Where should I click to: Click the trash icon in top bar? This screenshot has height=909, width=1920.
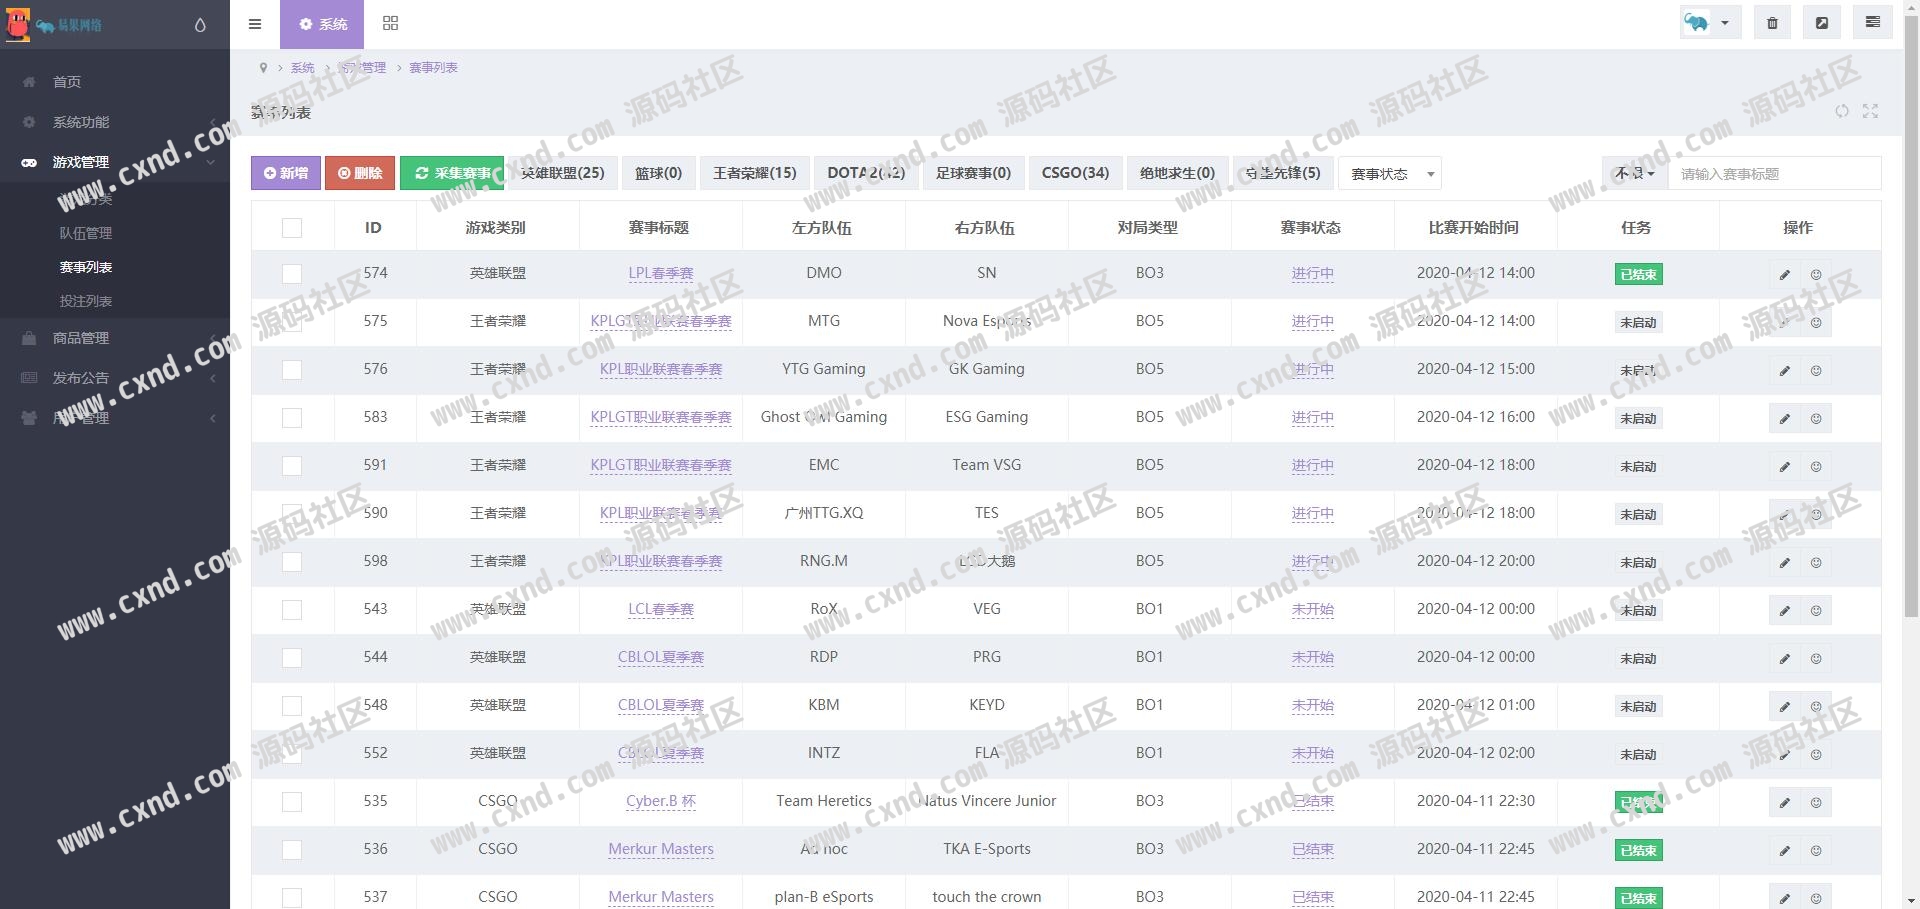[x=1772, y=23]
